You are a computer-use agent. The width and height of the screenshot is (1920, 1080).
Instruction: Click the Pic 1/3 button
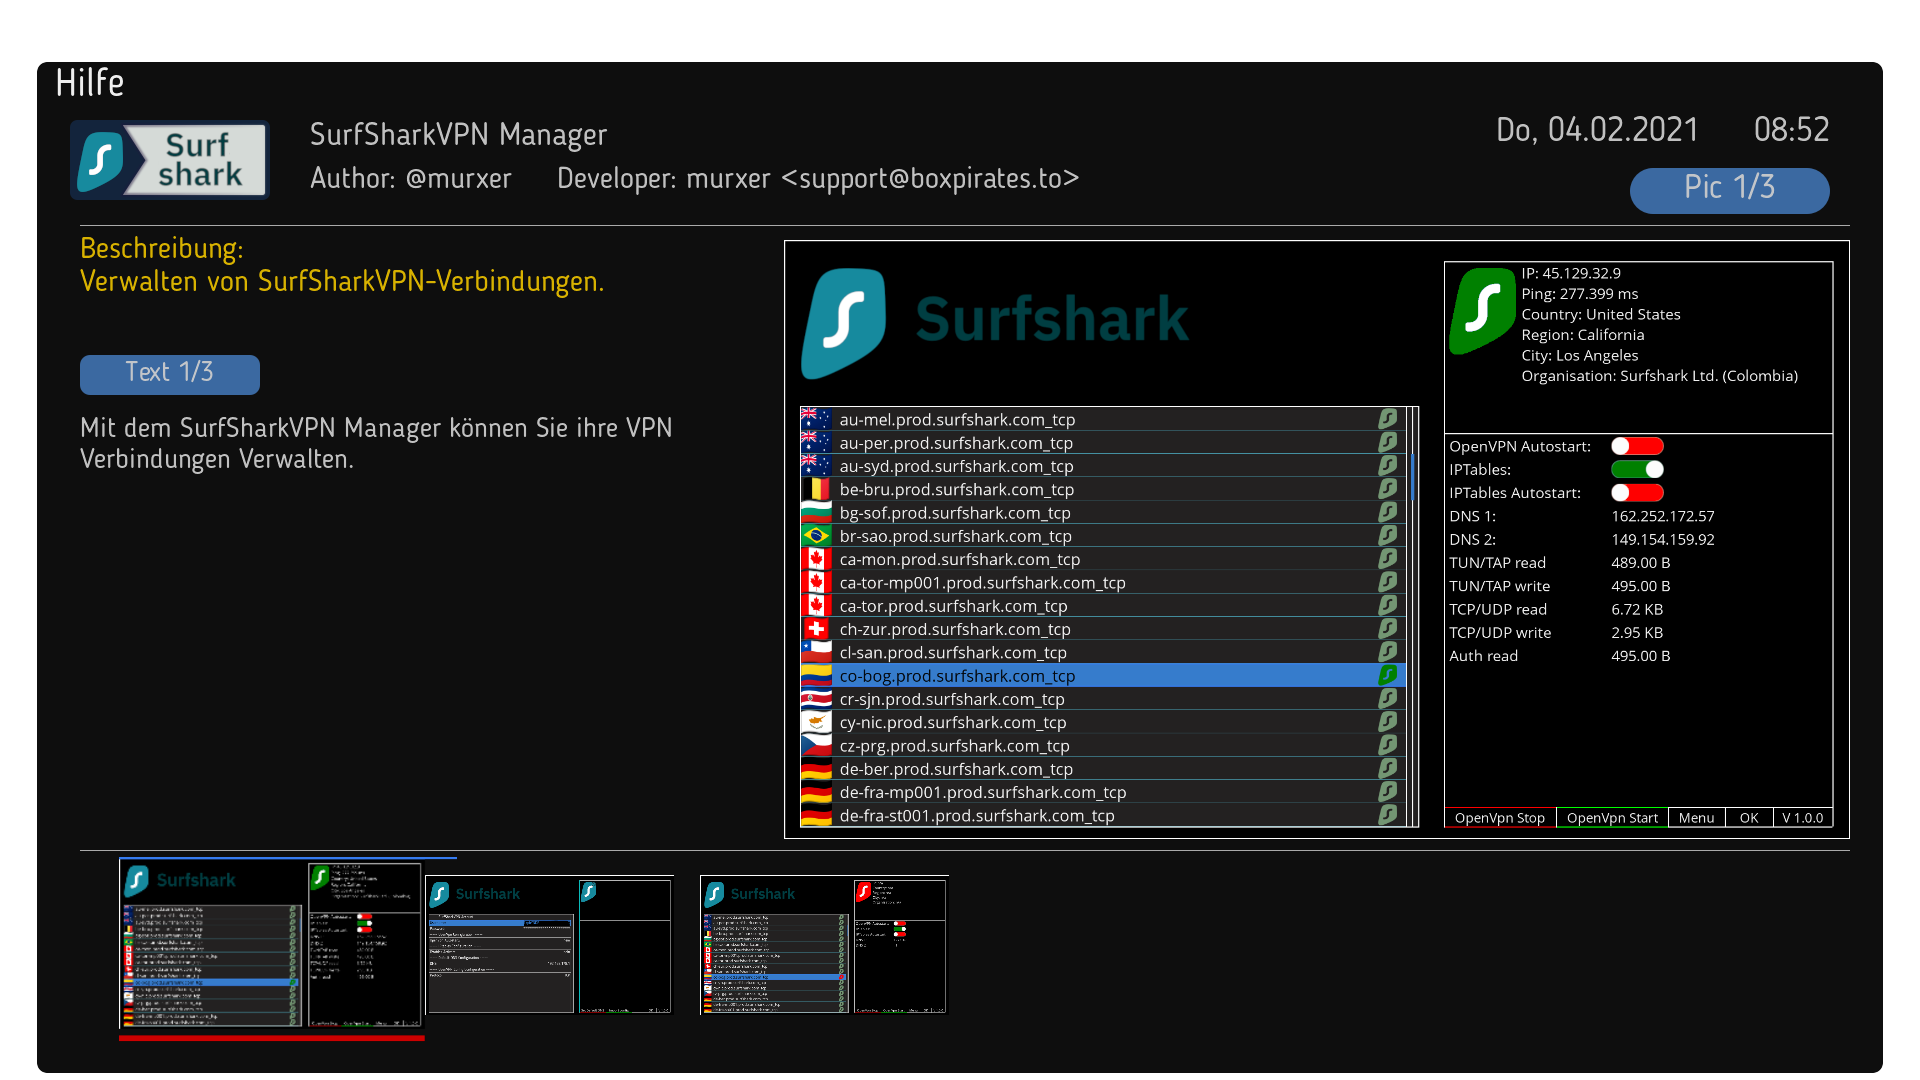[1729, 189]
